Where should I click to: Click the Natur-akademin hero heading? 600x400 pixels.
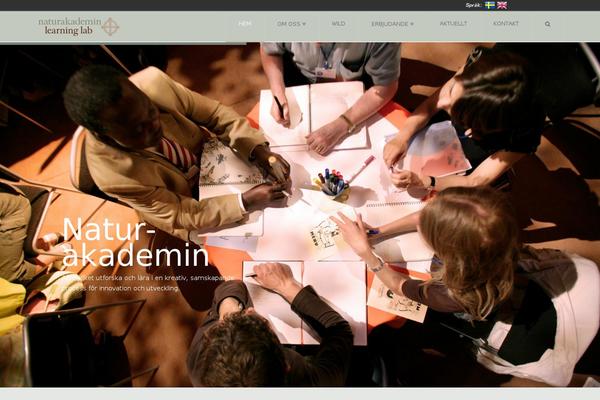[x=135, y=242]
